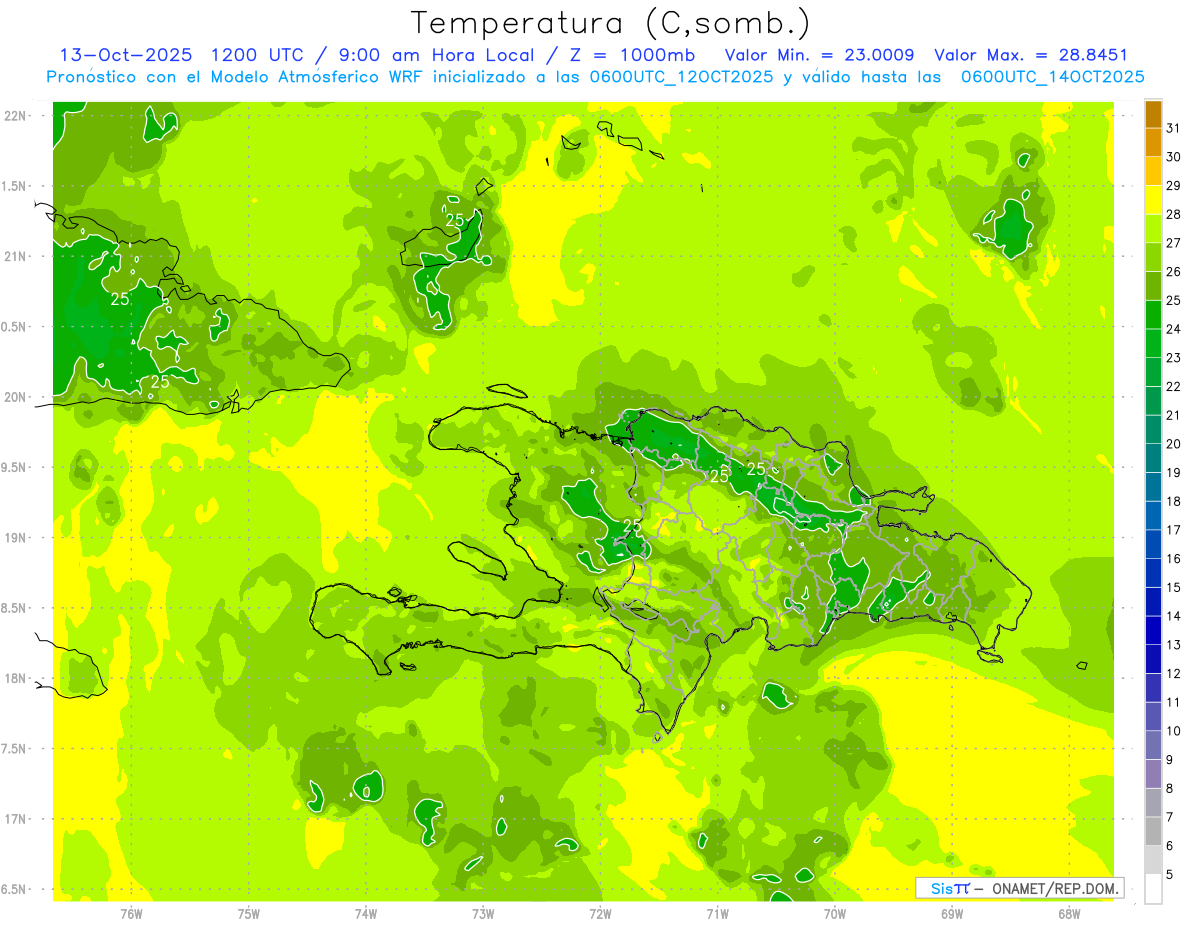Click the colorbar swatch between 30 and 31

tap(1153, 142)
